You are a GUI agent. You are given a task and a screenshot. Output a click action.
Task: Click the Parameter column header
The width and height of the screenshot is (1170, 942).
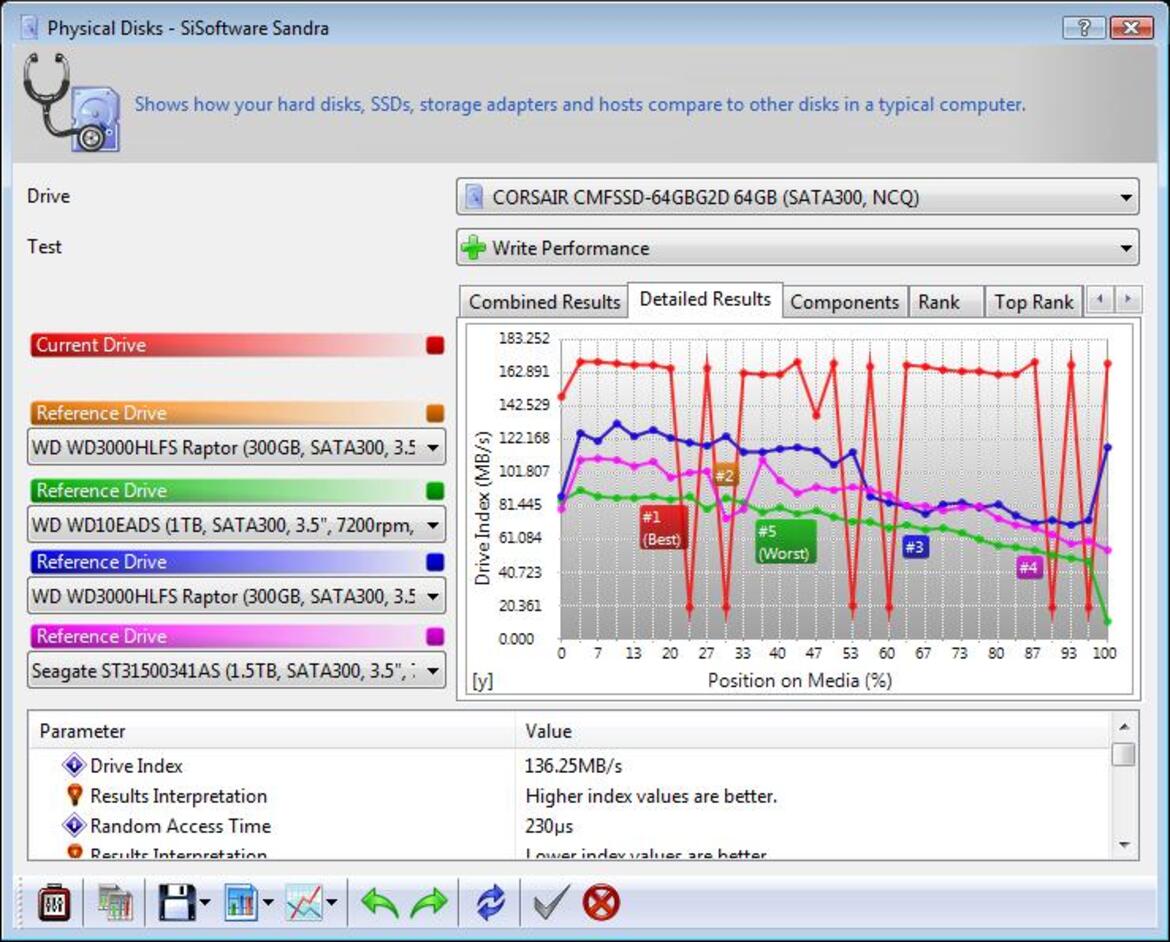(x=272, y=731)
